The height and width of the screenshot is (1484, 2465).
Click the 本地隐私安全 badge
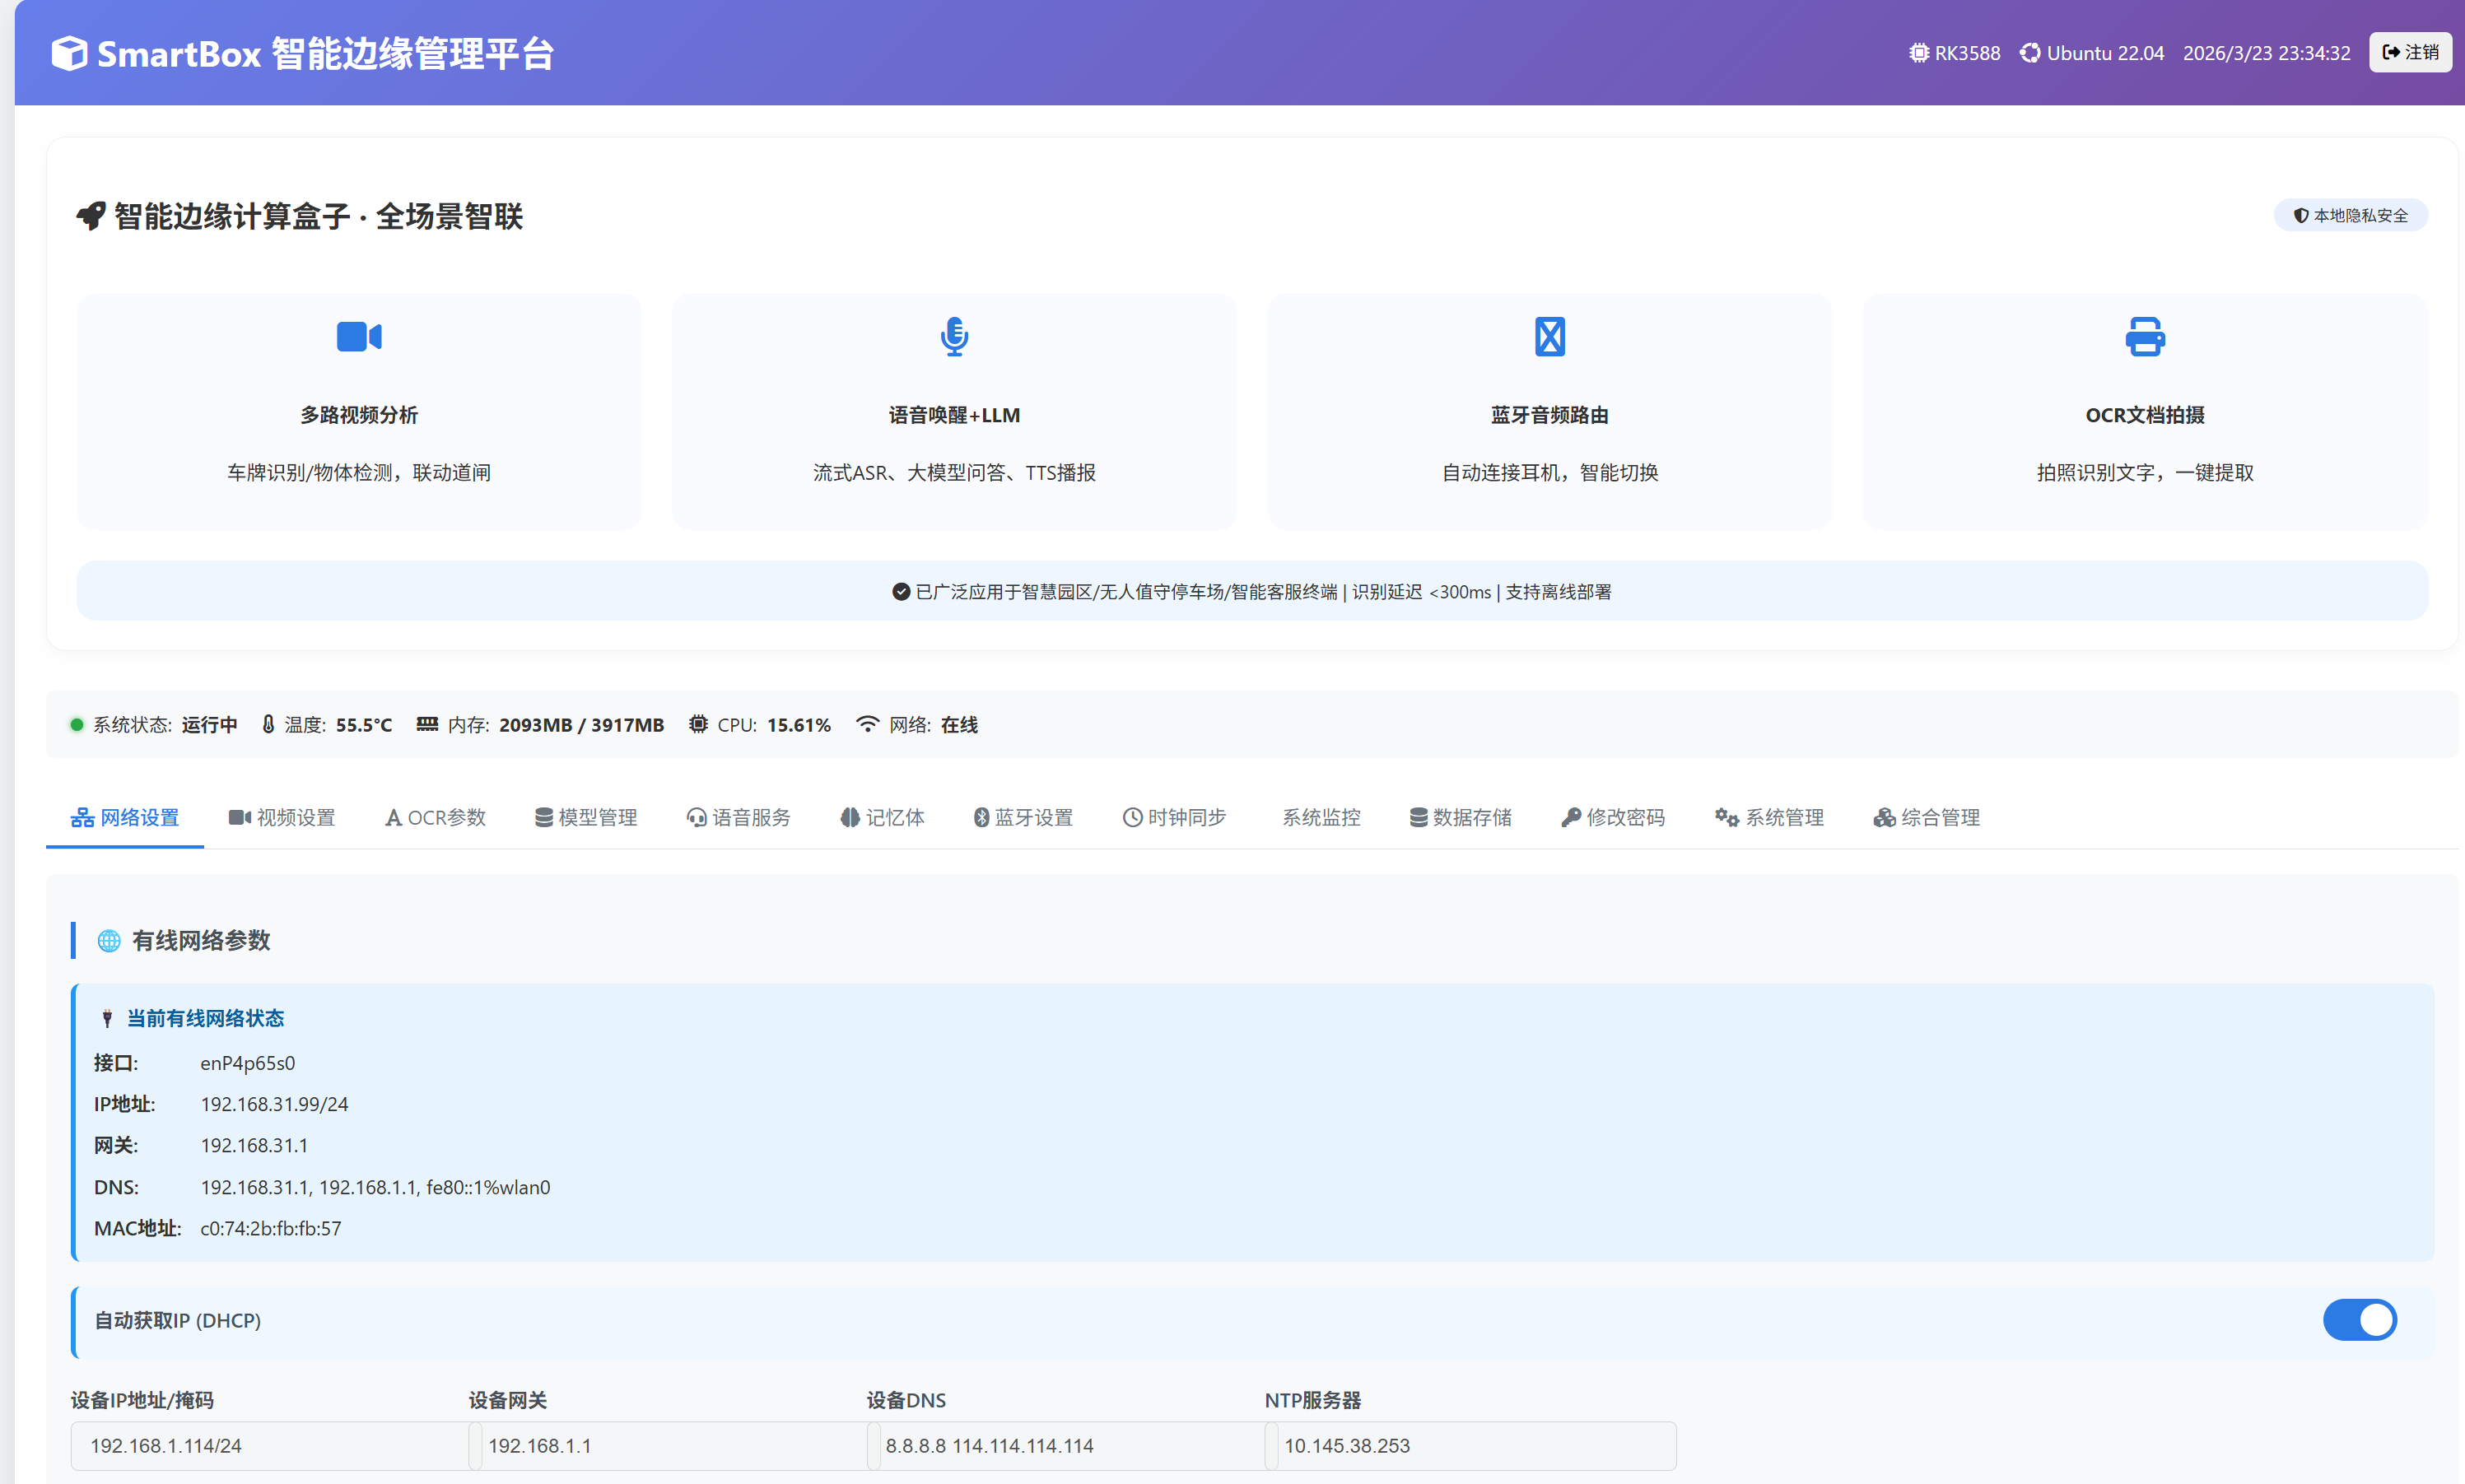tap(2349, 214)
